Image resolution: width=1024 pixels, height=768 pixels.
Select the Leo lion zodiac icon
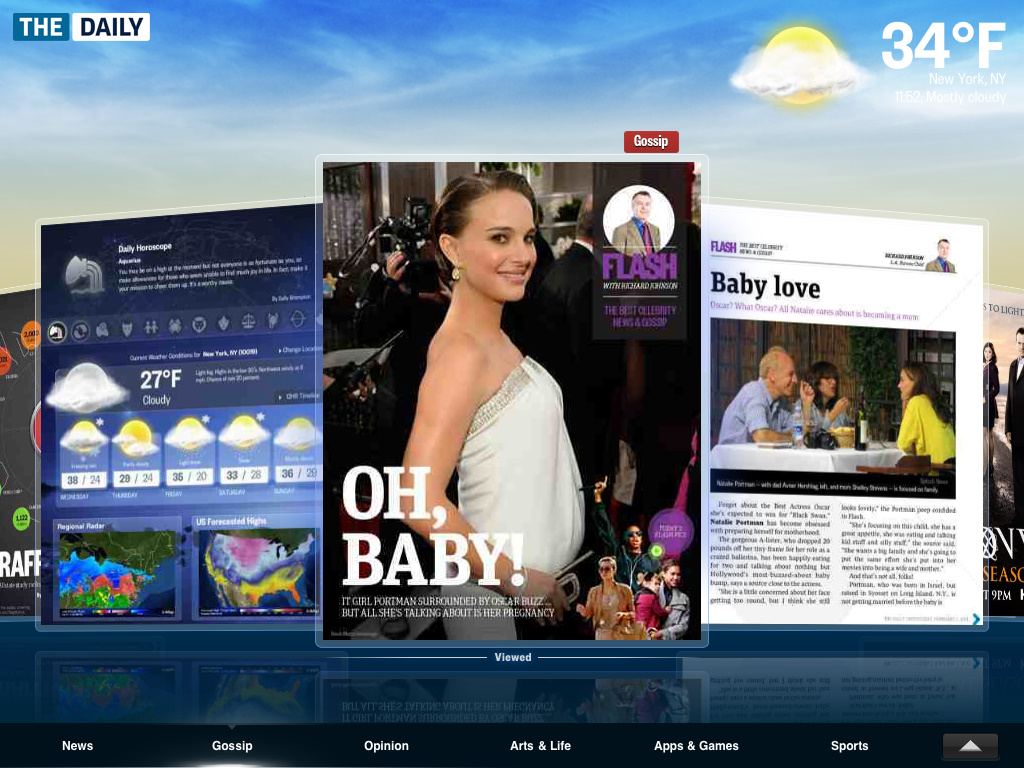coord(199,324)
